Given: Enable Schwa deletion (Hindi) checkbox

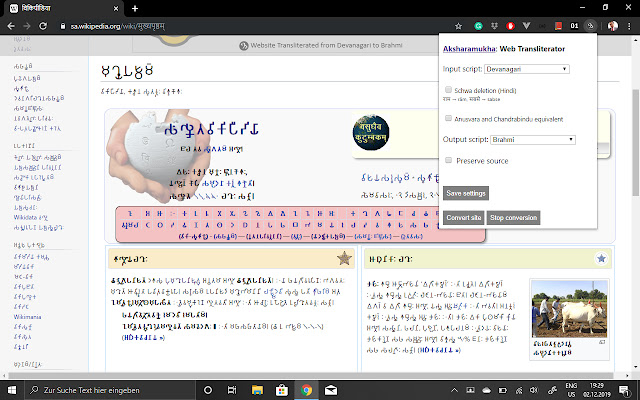Looking at the screenshot, I should pos(448,90).
